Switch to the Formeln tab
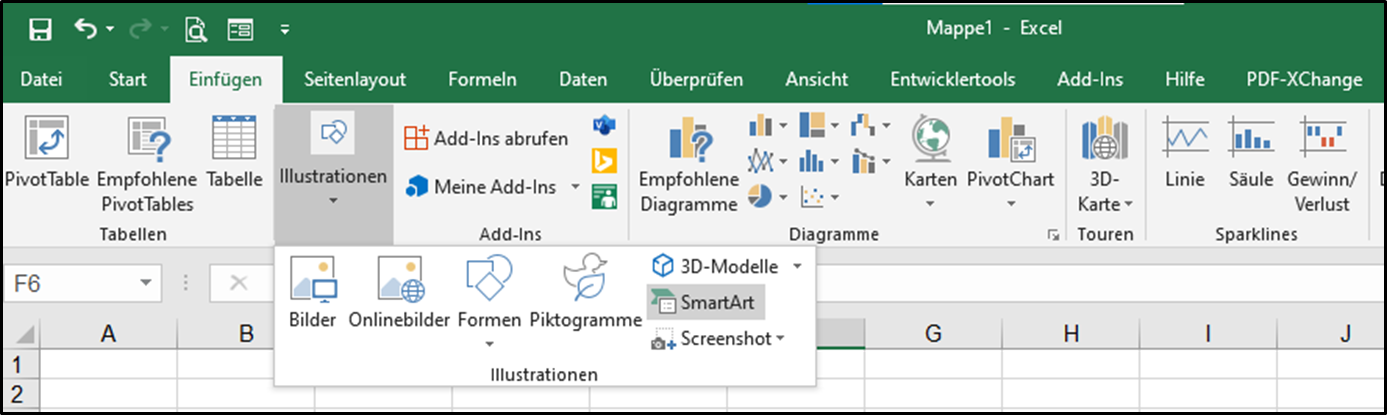This screenshot has width=1387, height=415. pyautogui.click(x=482, y=80)
